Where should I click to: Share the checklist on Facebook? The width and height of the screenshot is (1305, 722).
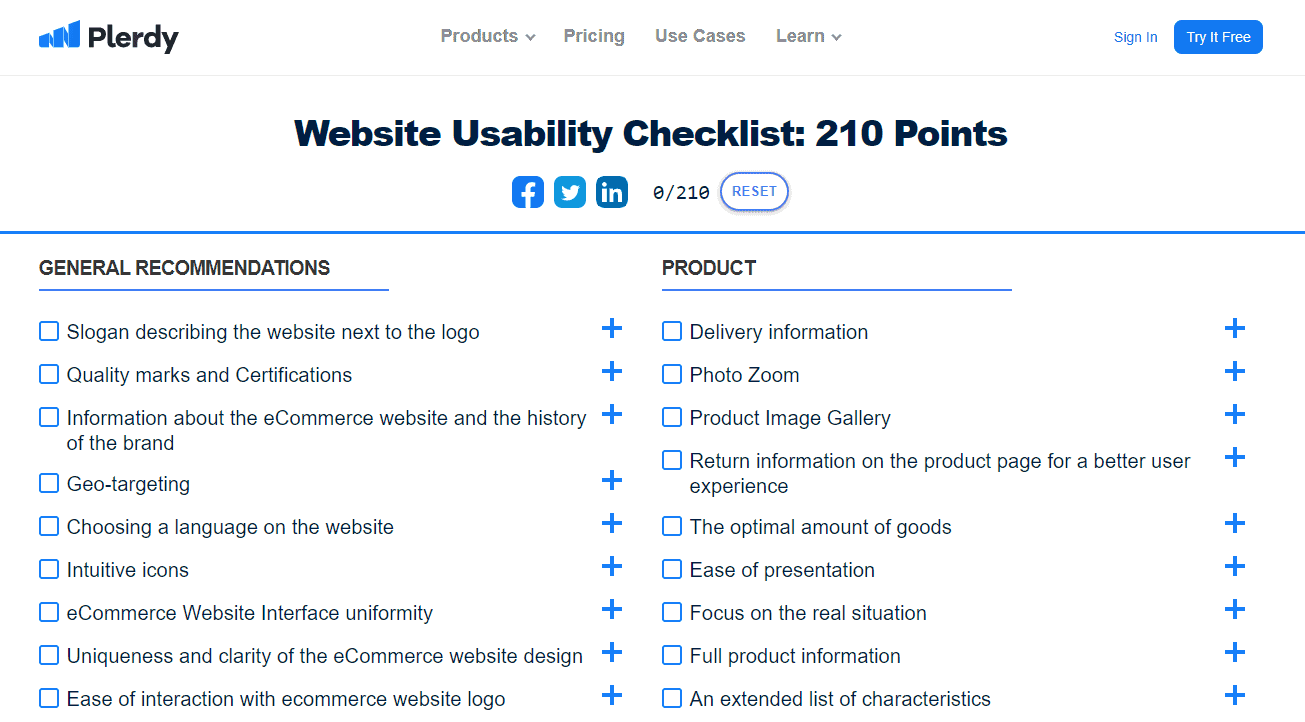(528, 192)
